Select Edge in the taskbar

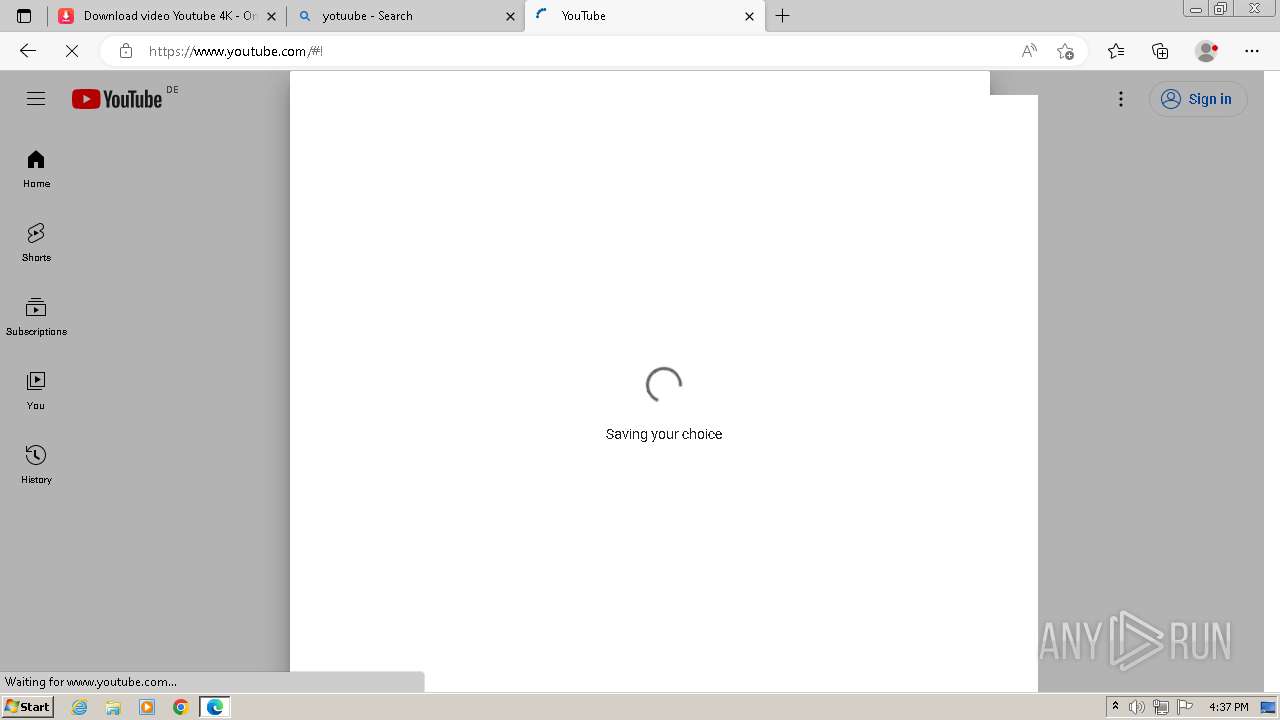click(x=215, y=707)
